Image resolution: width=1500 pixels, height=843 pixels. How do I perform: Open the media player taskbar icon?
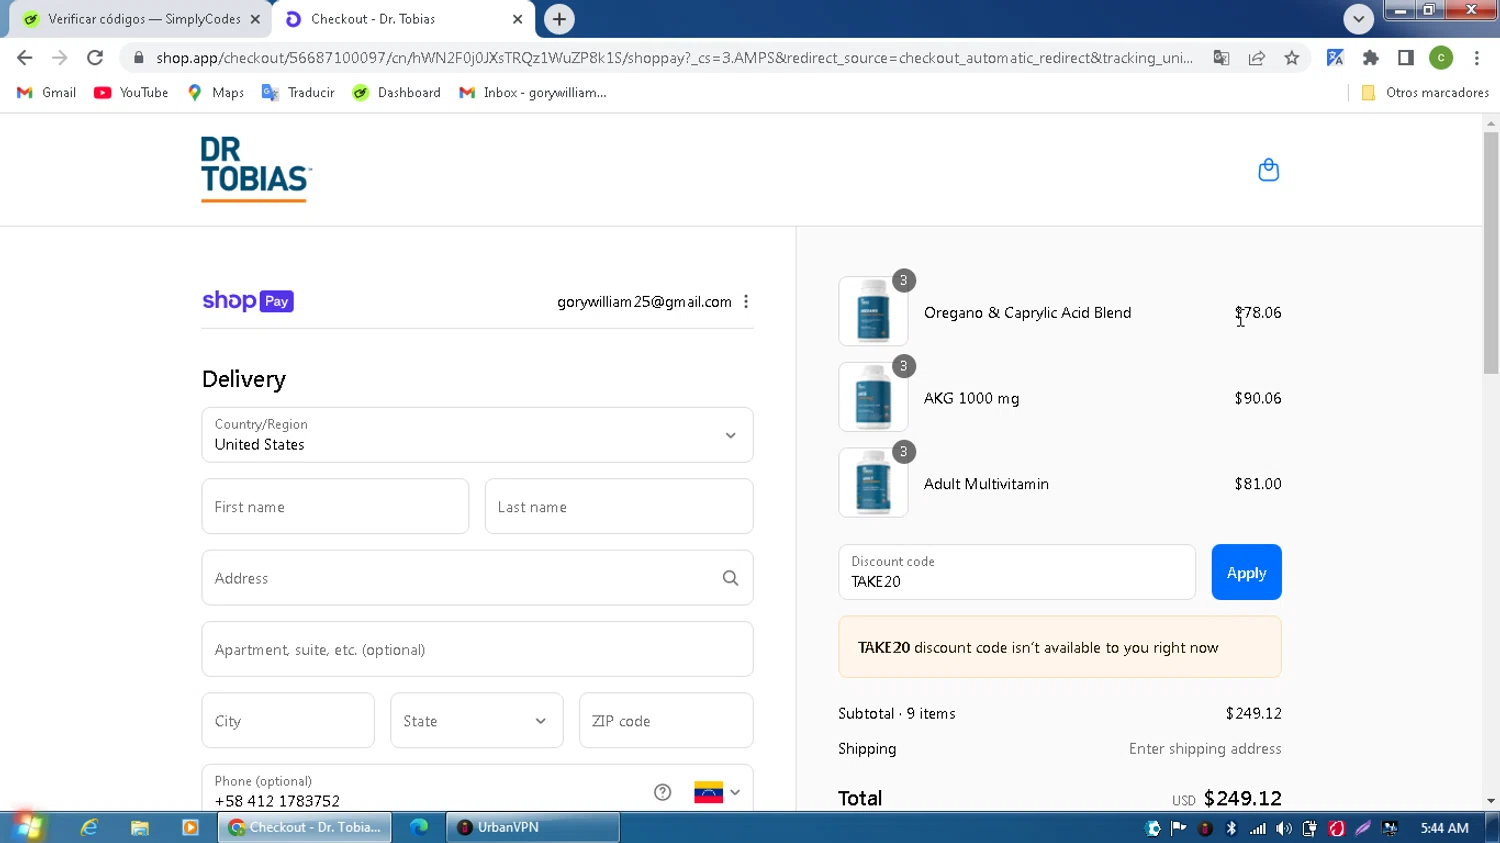190,827
